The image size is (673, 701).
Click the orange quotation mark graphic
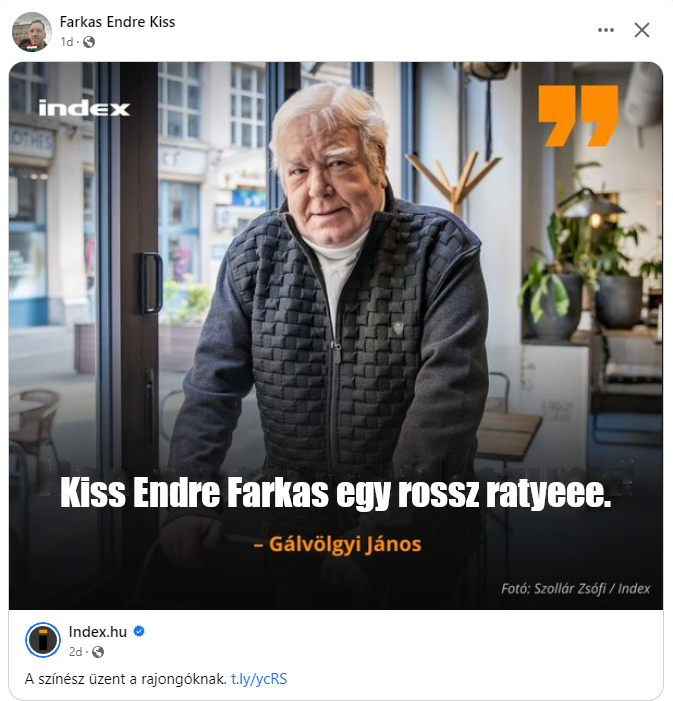pyautogui.click(x=578, y=116)
